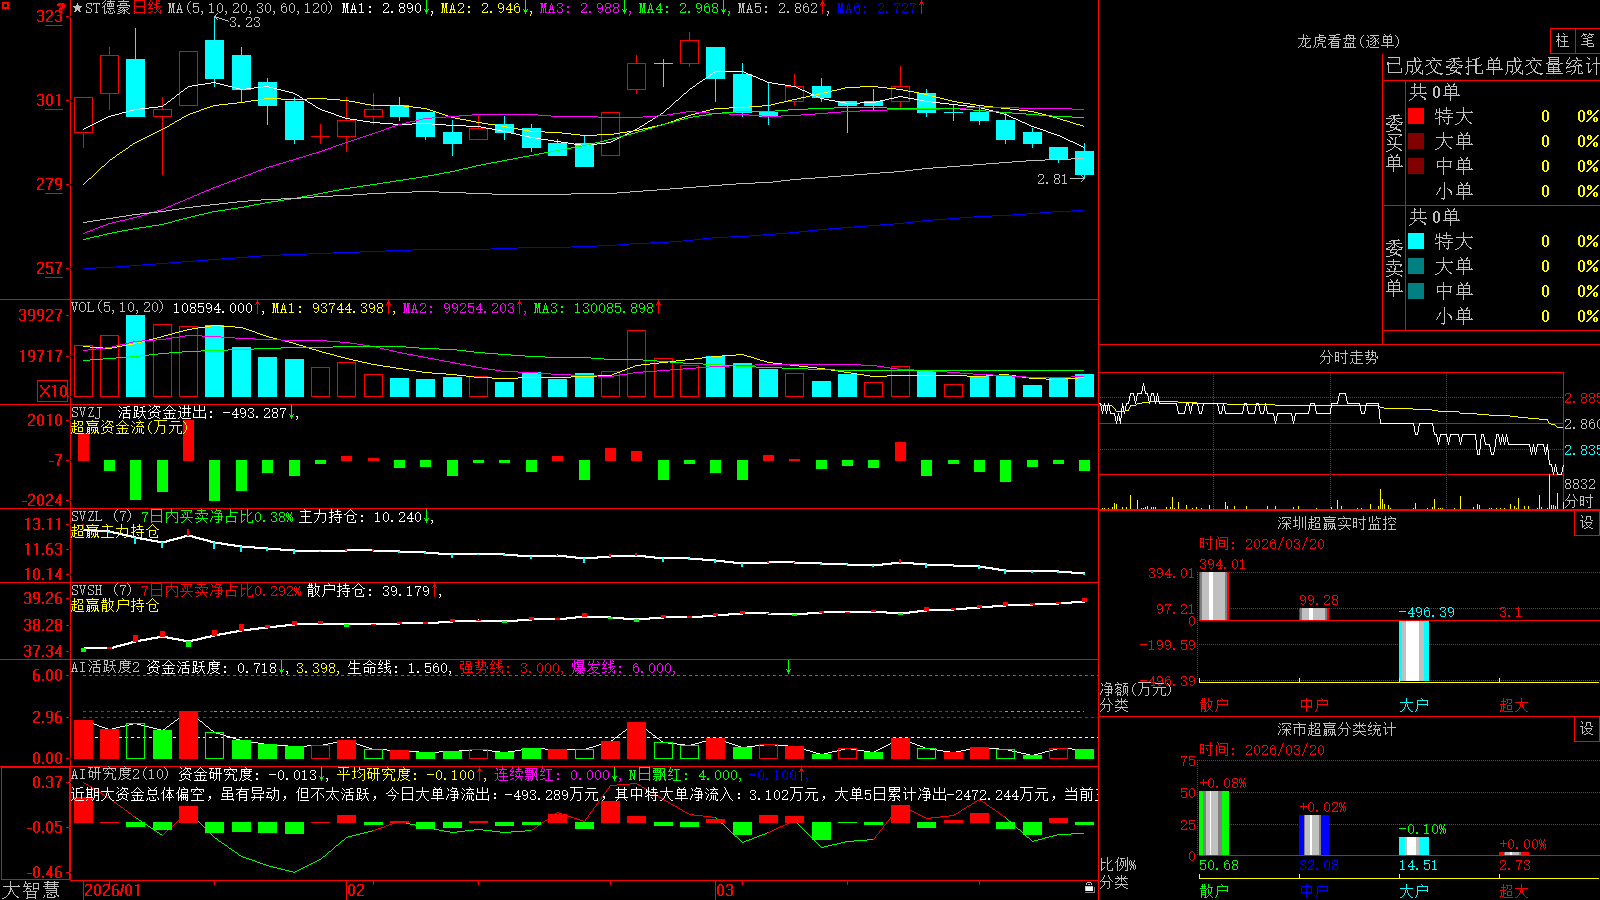Click the dark red 大单 buy-order swatch
The width and height of the screenshot is (1600, 900).
coord(1416,141)
